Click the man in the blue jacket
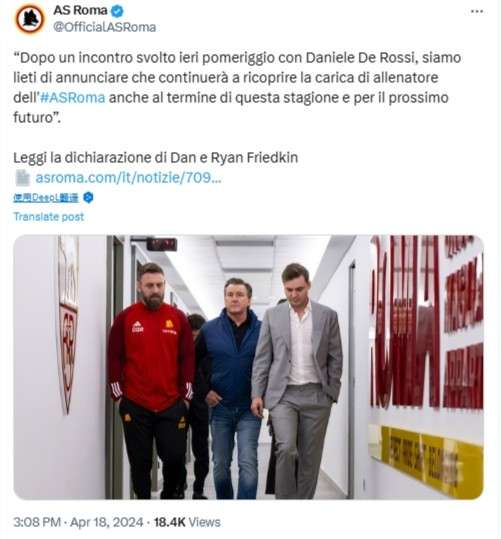 click(x=231, y=387)
